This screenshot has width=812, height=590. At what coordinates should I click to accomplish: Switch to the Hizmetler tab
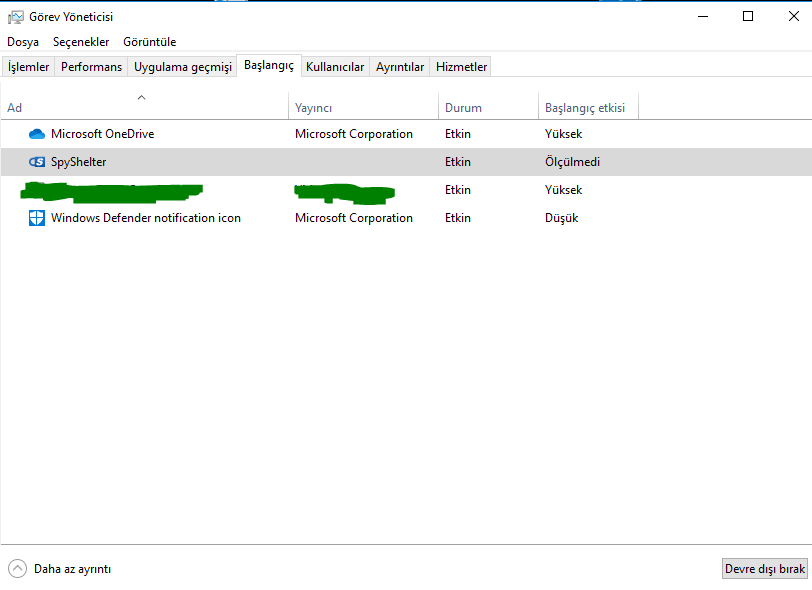pos(461,67)
